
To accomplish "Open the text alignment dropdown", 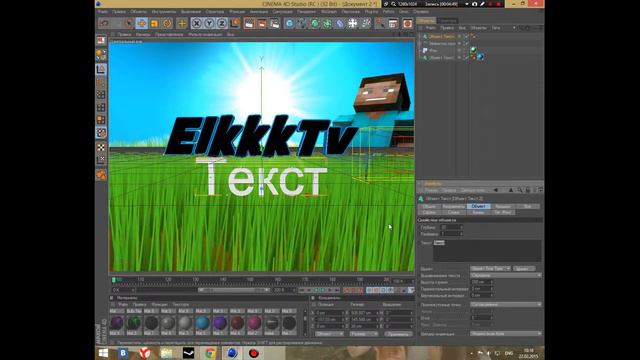I will (x=506, y=276).
